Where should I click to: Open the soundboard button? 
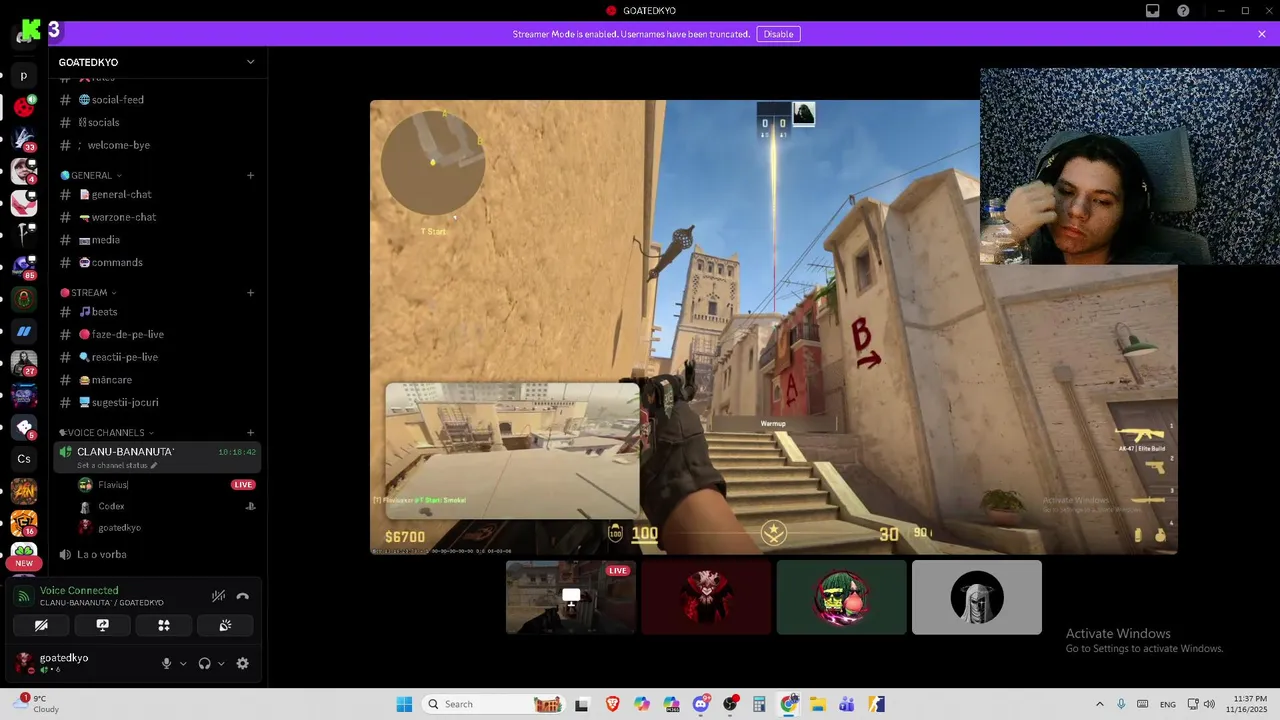click(x=225, y=625)
